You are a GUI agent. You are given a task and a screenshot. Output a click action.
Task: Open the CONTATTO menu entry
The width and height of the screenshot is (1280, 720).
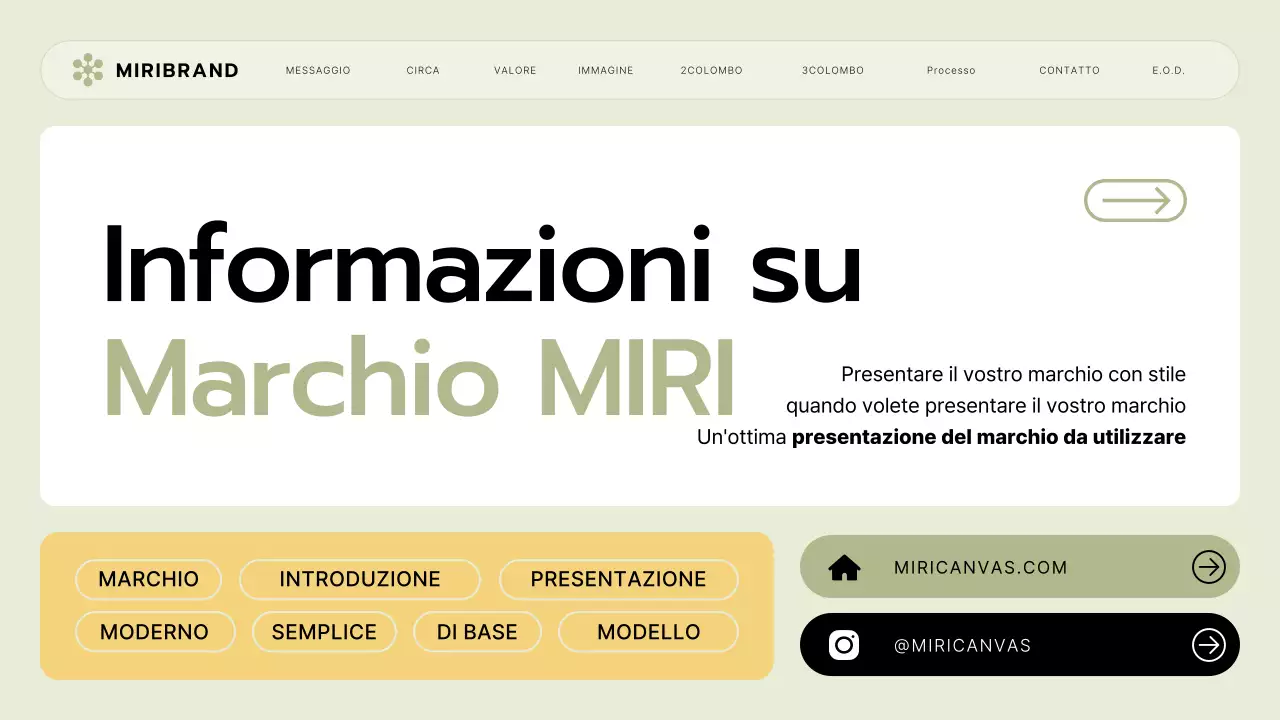tap(1069, 70)
